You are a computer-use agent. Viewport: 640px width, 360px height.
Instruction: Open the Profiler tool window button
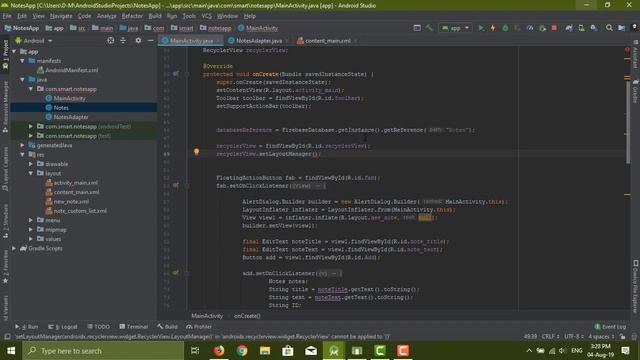tap(199, 327)
